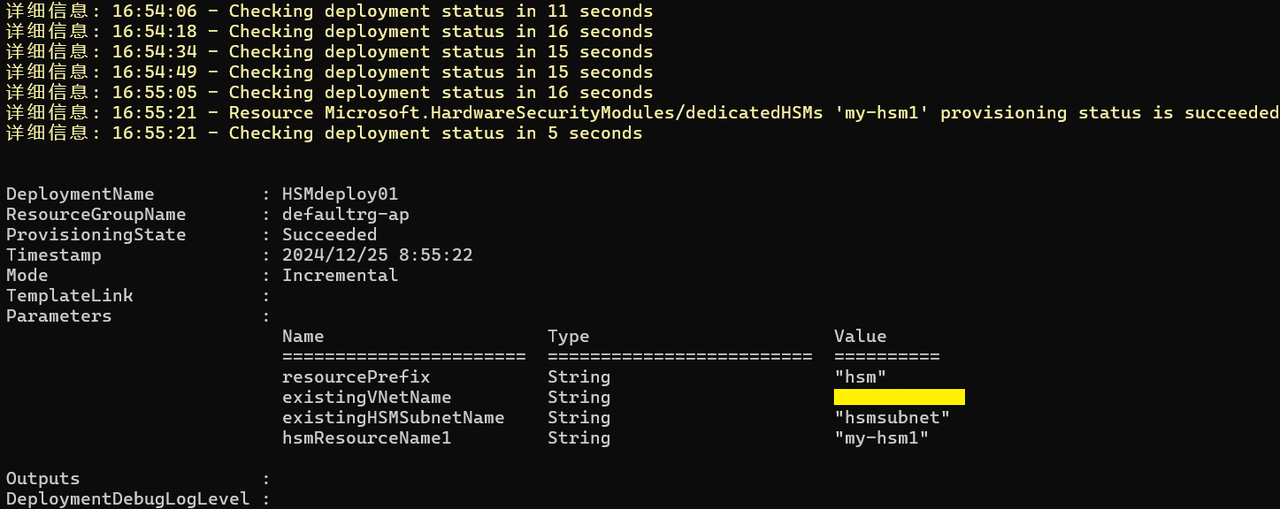Click the "hsmsubnet" parameter value
This screenshot has width=1280, height=509.
[x=892, y=417]
